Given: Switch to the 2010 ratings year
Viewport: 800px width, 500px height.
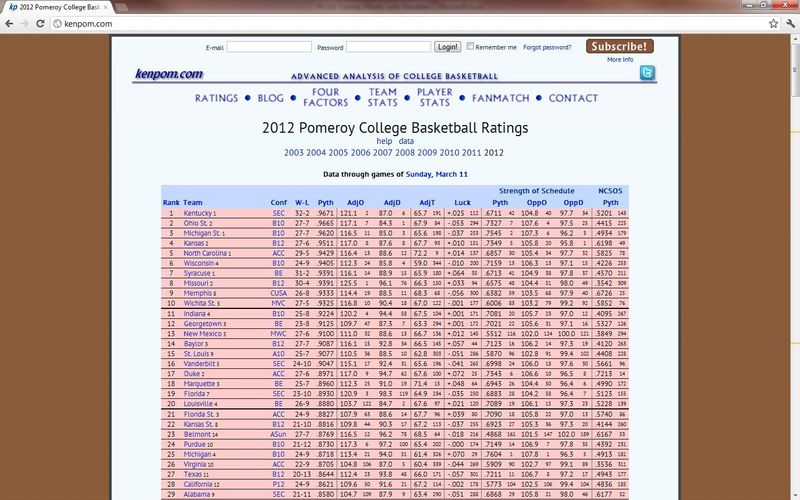Looking at the screenshot, I should 449,153.
